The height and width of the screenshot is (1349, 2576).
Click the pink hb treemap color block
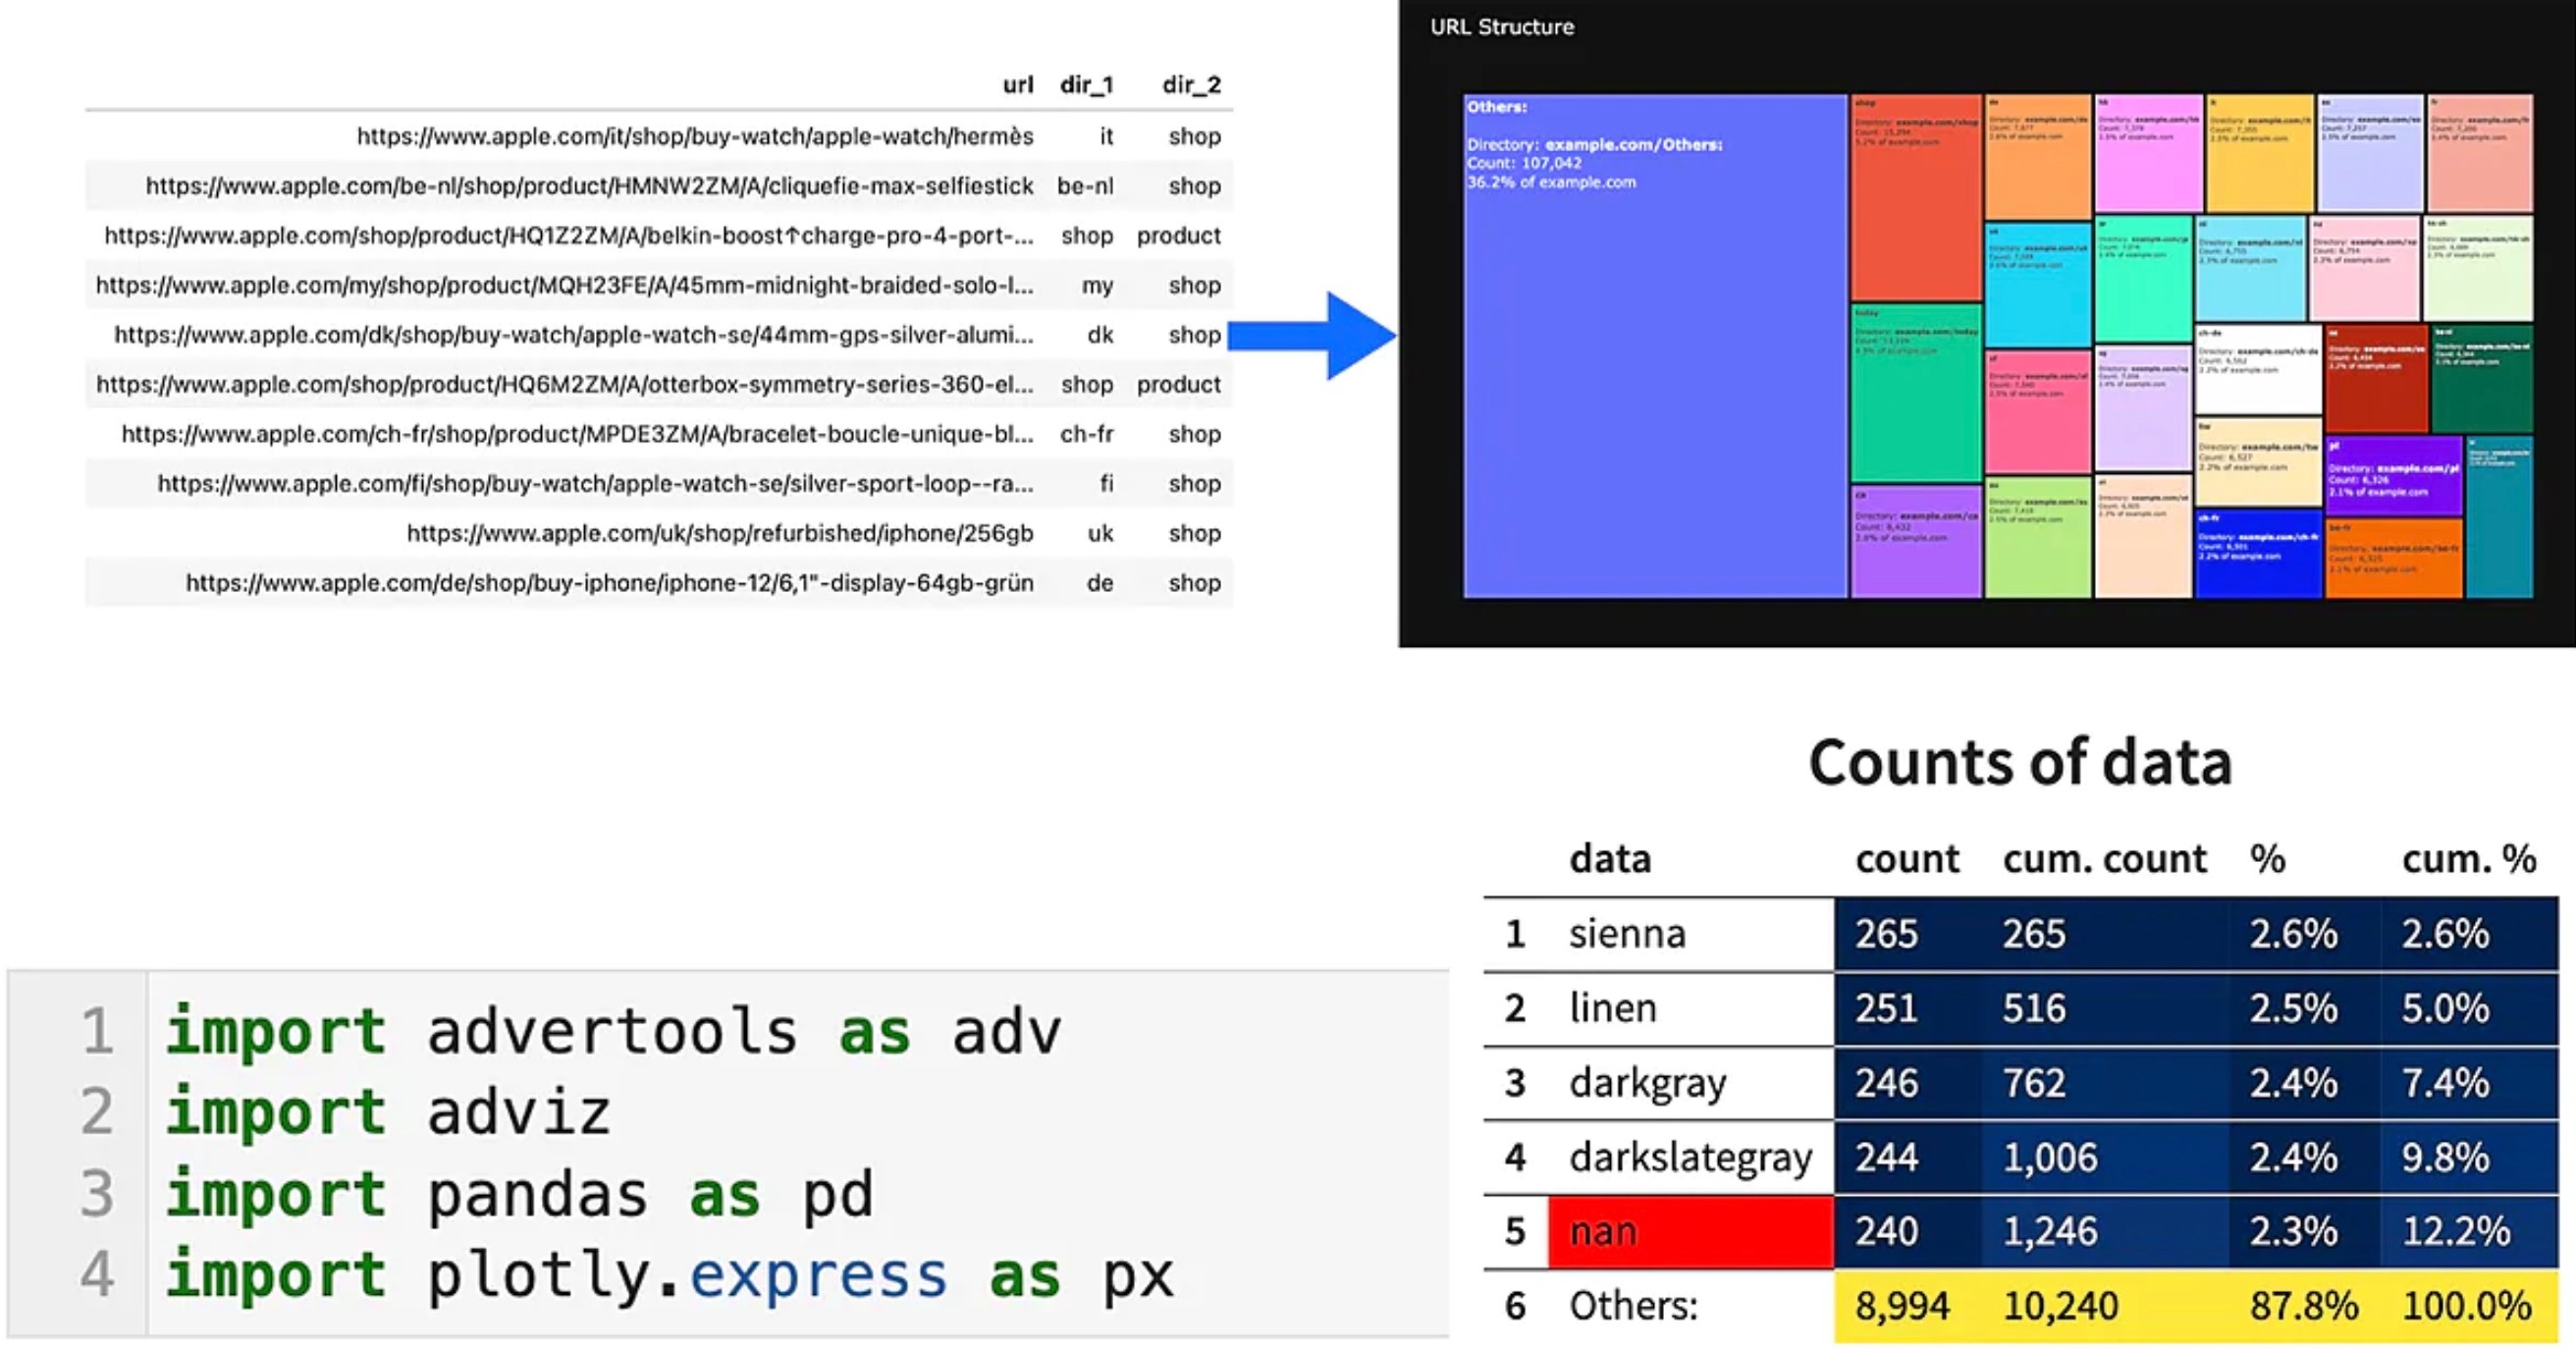pos(2149,155)
